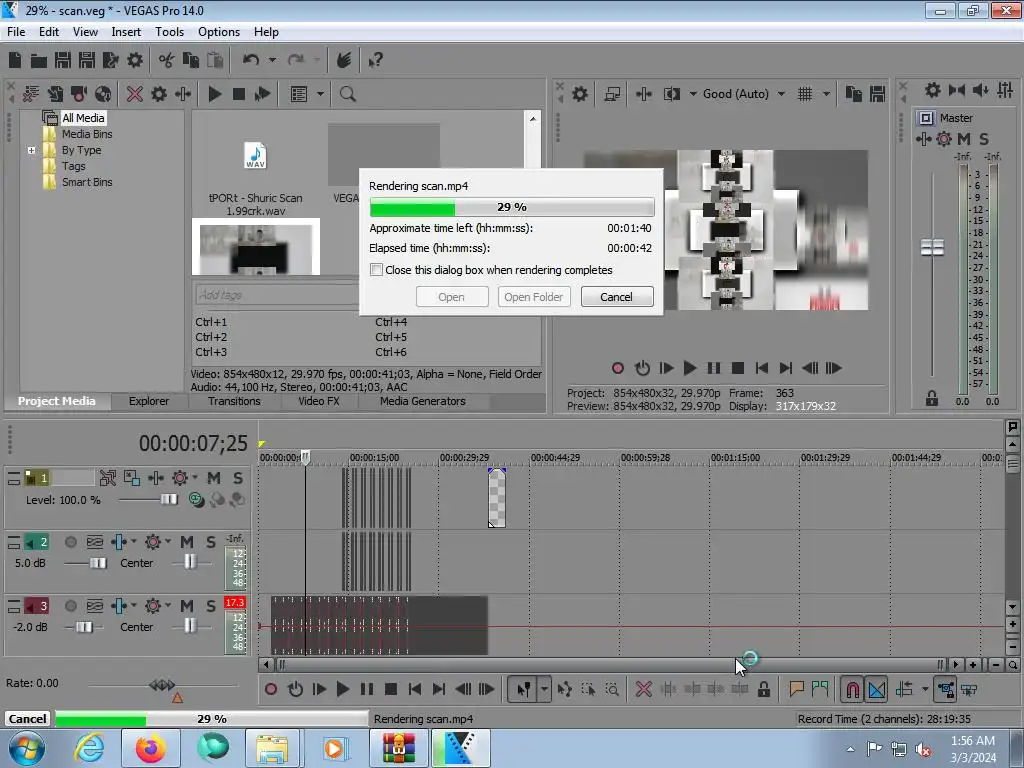Click the Insert marker flag icon in timeline toolbar

(x=797, y=689)
